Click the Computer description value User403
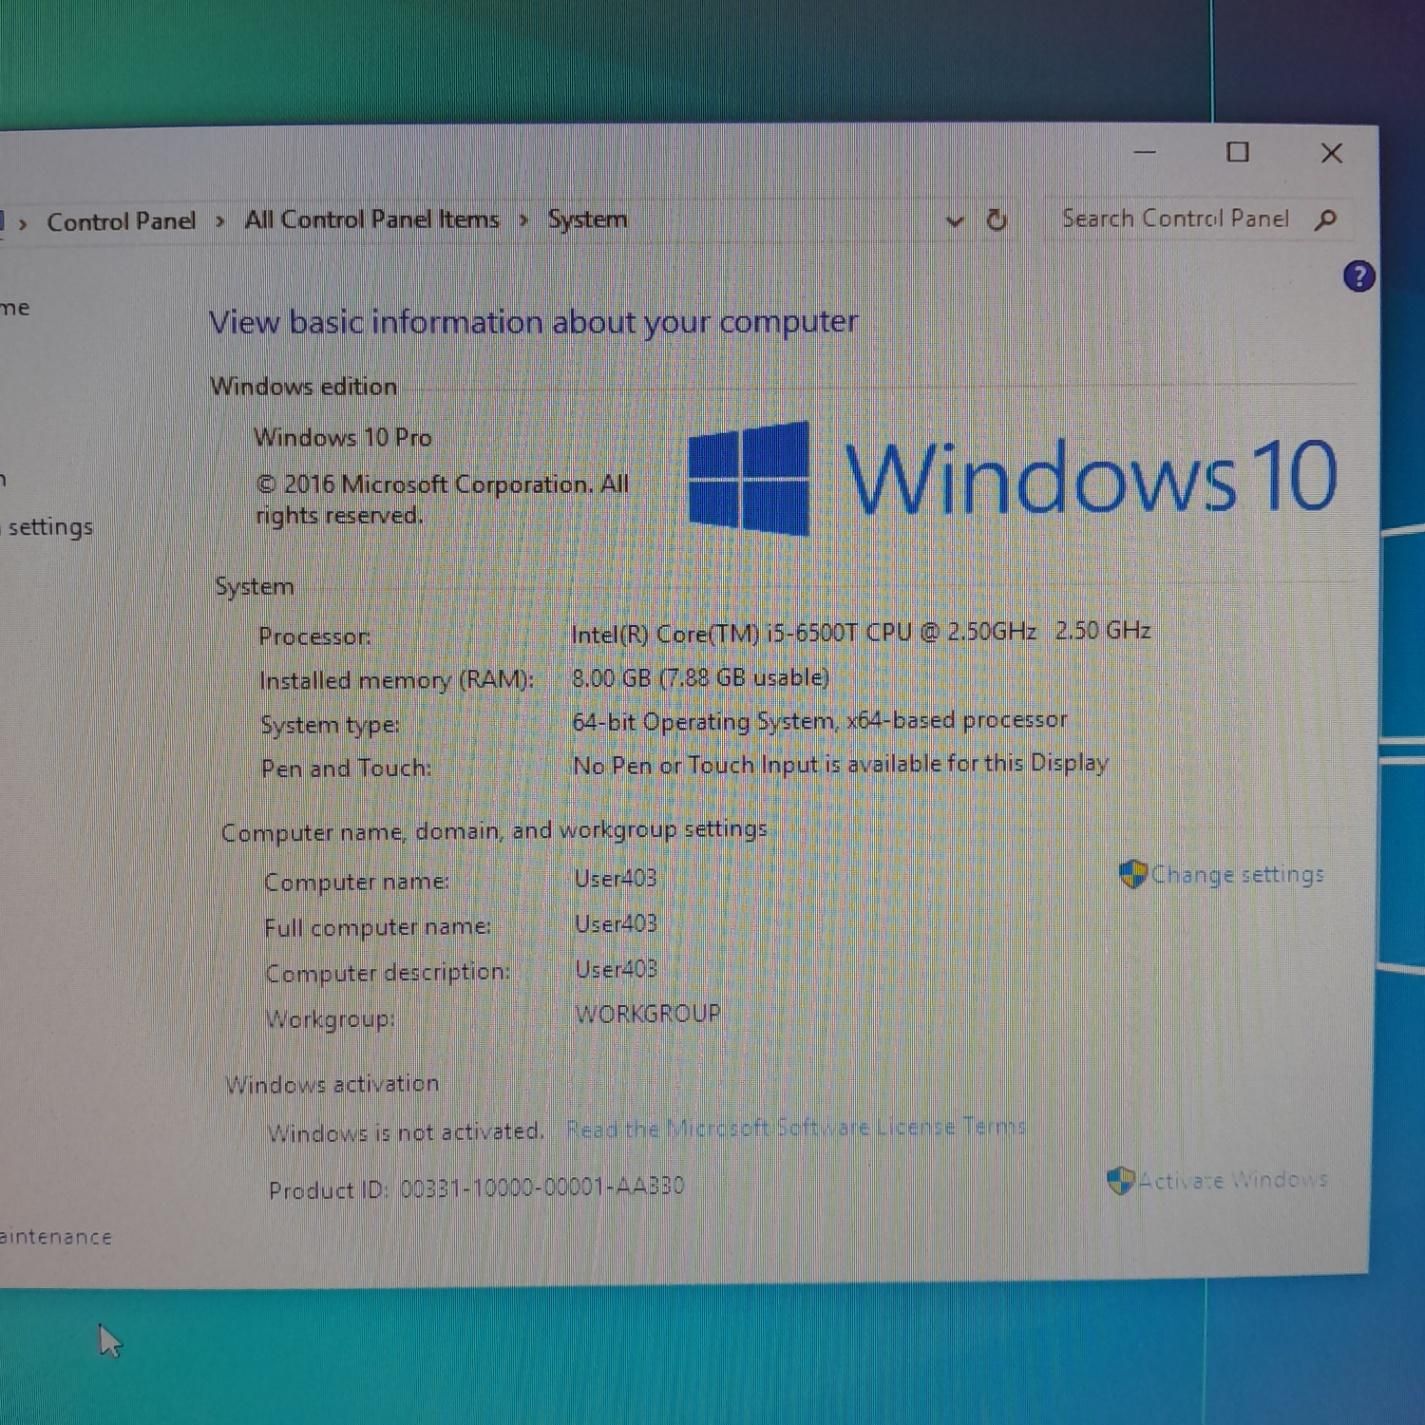This screenshot has height=1425, width=1425. [x=617, y=969]
